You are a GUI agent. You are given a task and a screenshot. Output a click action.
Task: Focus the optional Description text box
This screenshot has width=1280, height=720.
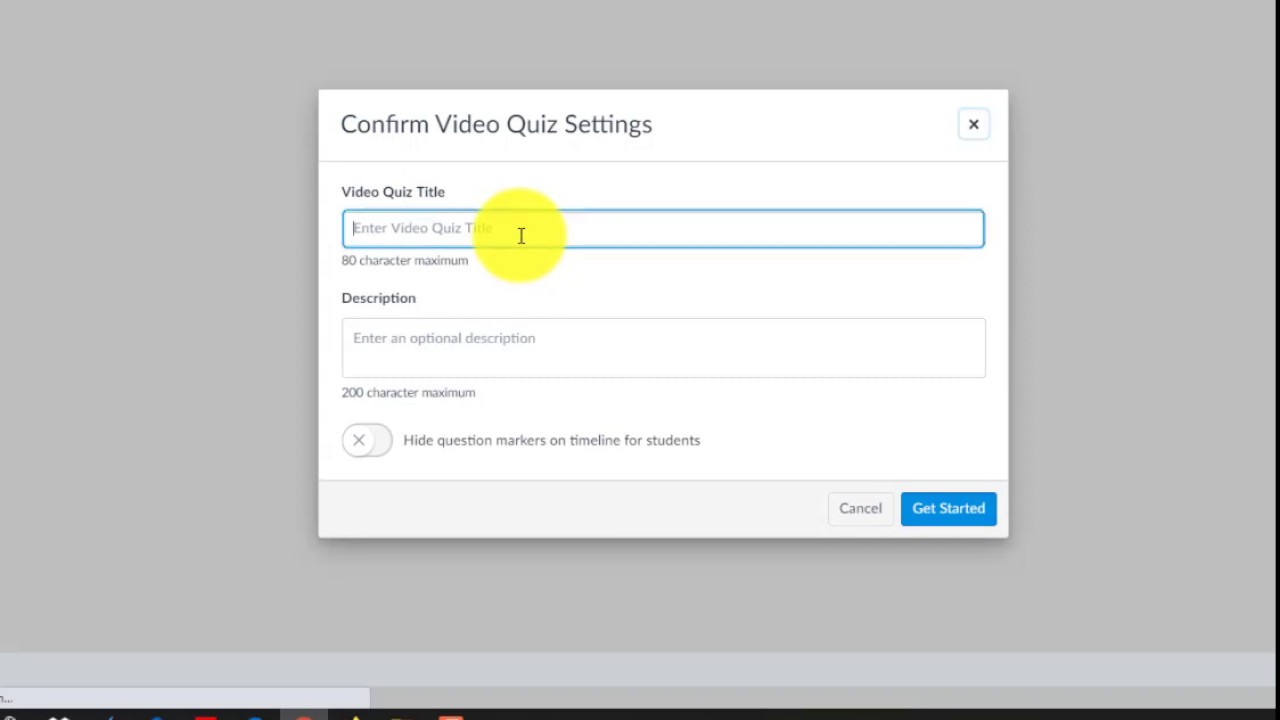(x=663, y=348)
